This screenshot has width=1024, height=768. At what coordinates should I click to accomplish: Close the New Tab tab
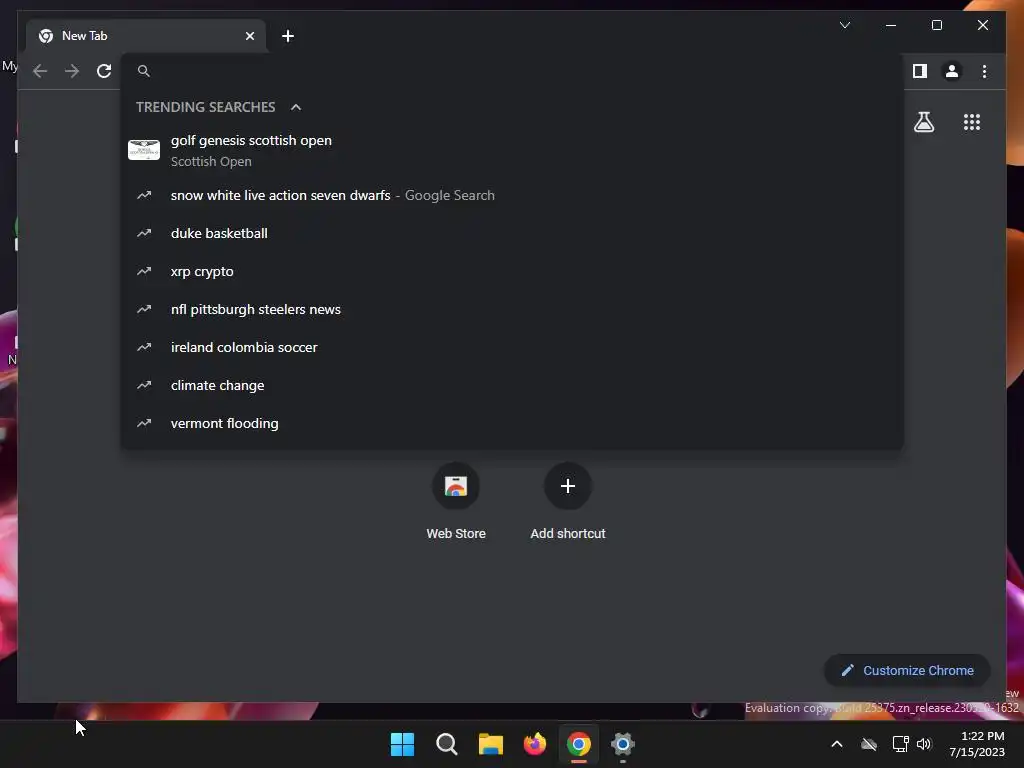coord(249,36)
